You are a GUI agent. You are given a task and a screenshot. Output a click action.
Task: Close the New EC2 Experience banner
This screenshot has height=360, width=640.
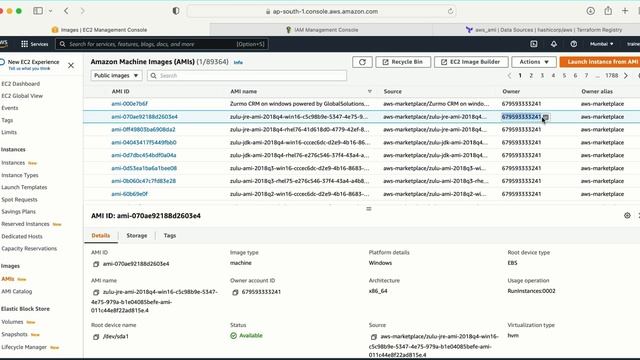71,65
